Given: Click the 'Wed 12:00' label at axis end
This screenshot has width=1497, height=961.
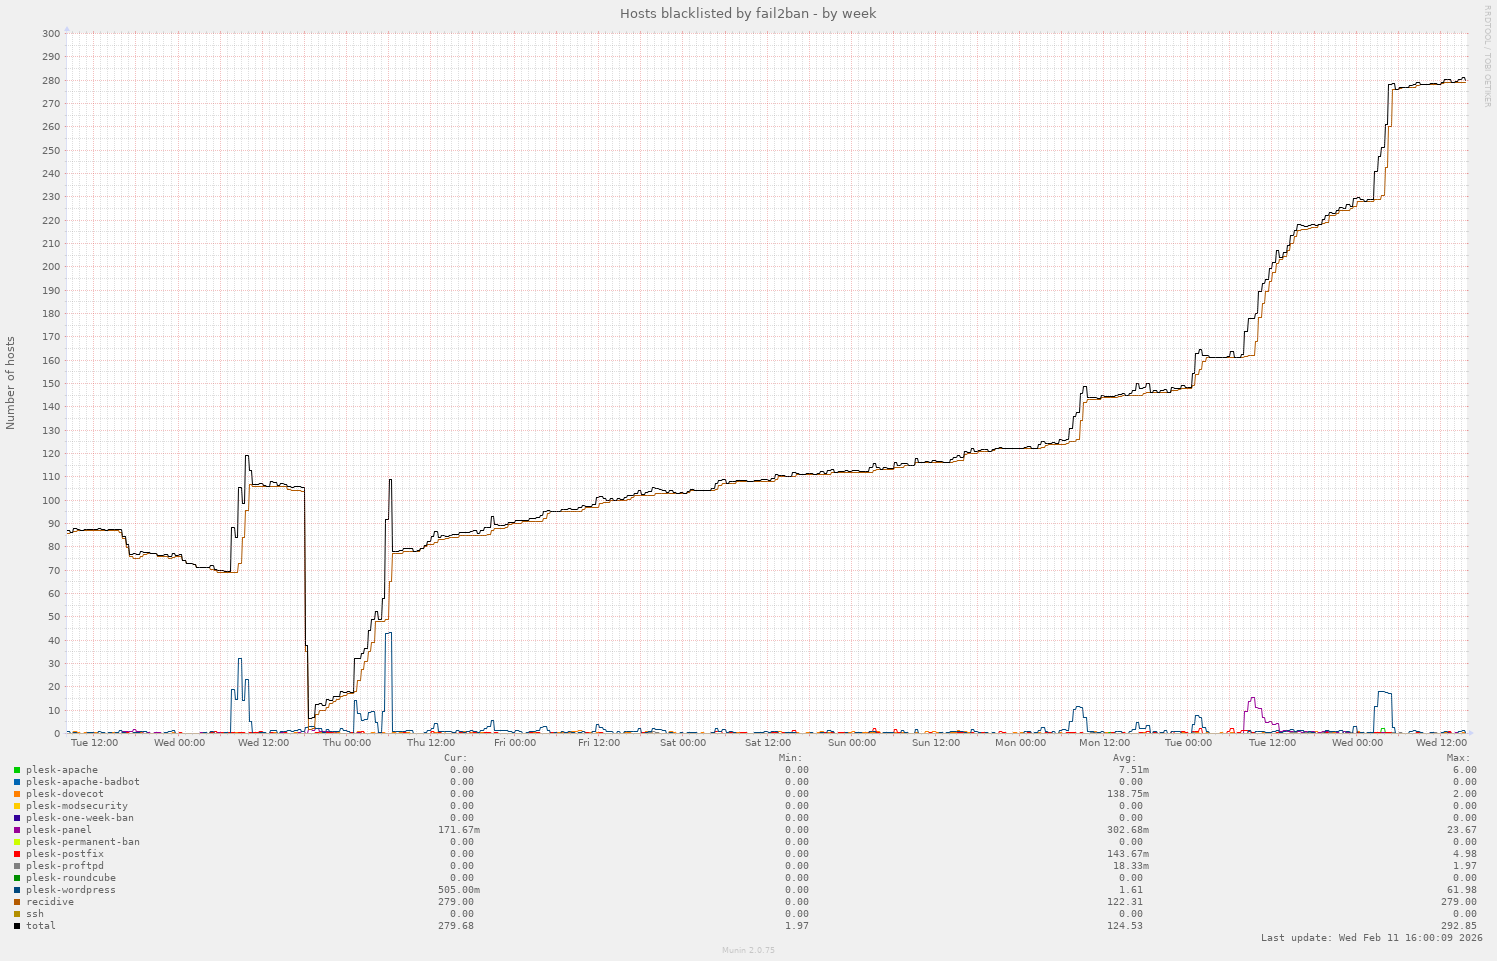Looking at the screenshot, I should pos(1441,743).
